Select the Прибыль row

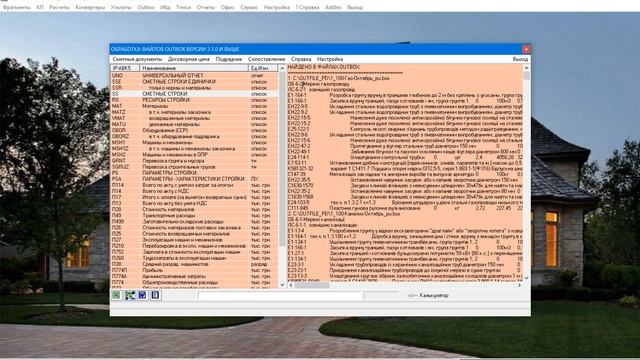[194, 270]
